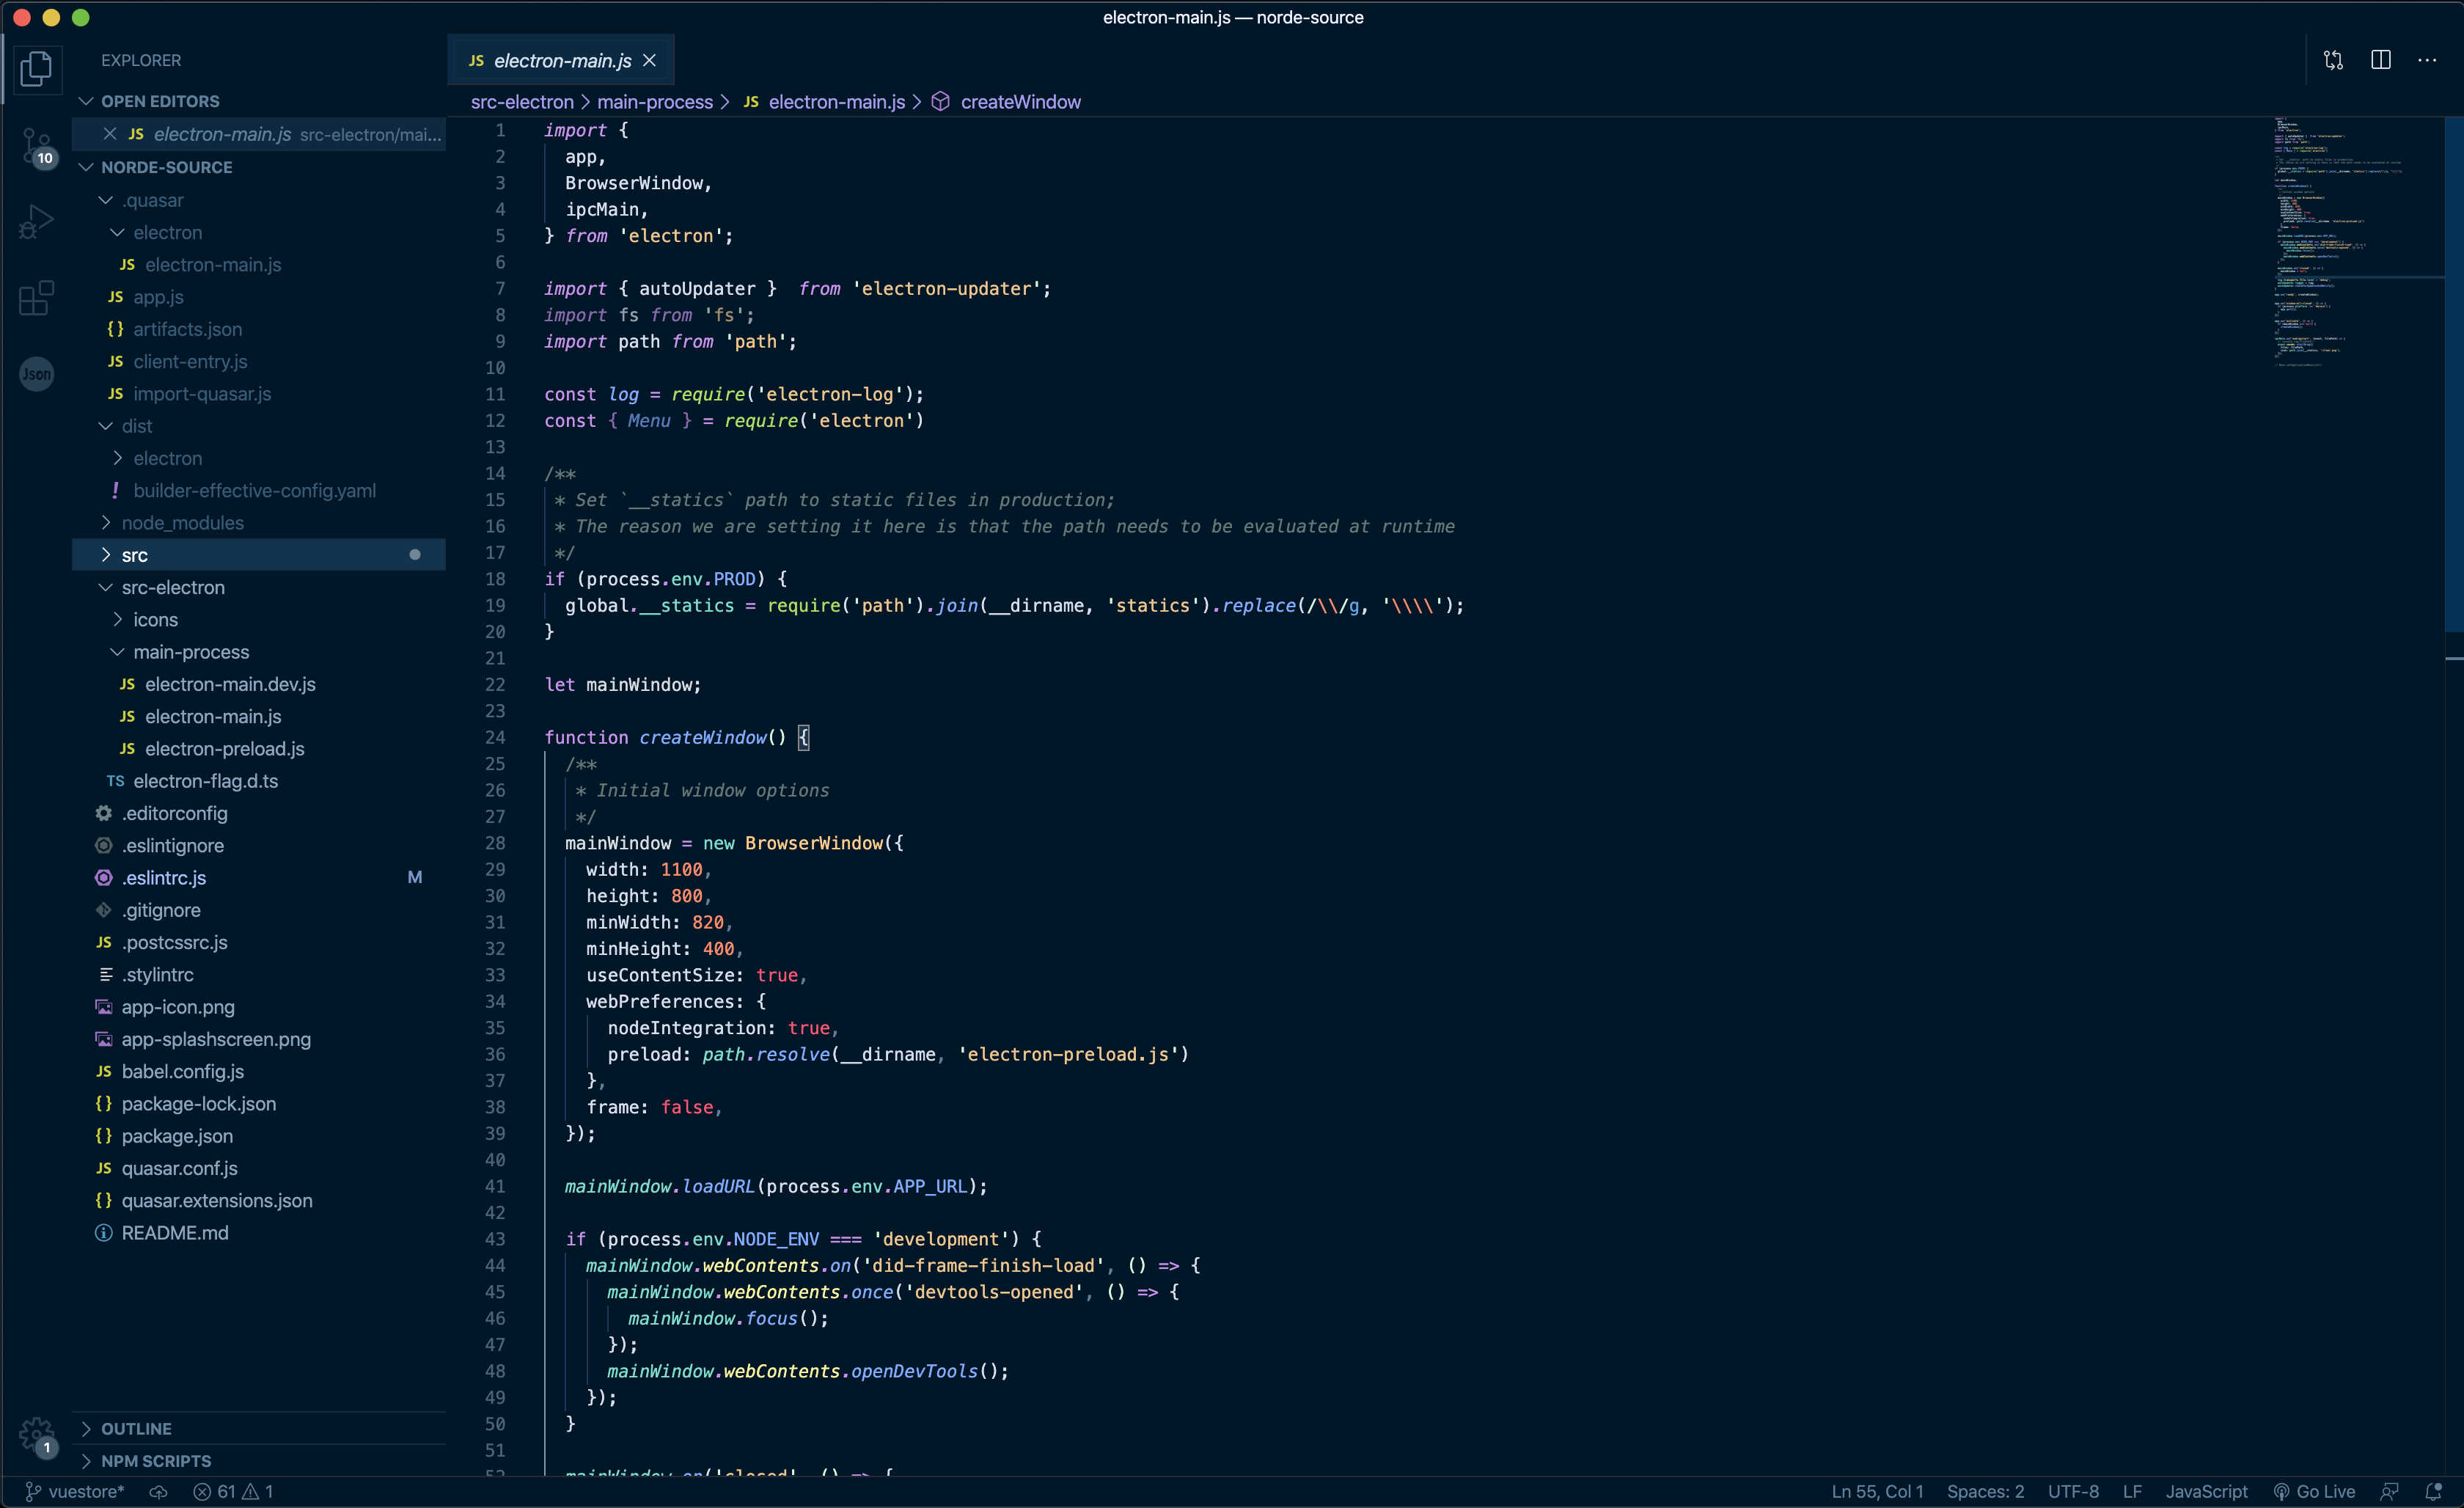
Task: Open the Extensions view
Action: pyautogui.click(x=36, y=298)
